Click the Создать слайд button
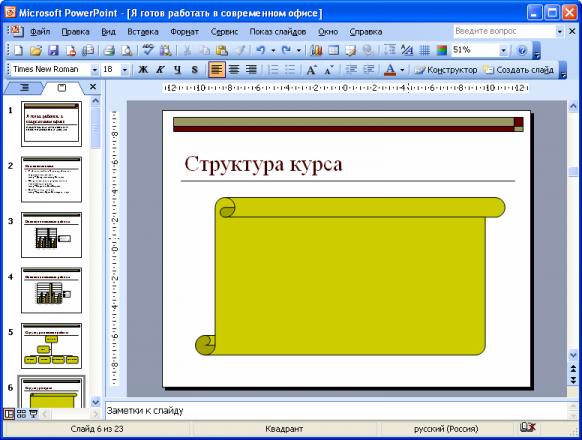 [x=519, y=69]
